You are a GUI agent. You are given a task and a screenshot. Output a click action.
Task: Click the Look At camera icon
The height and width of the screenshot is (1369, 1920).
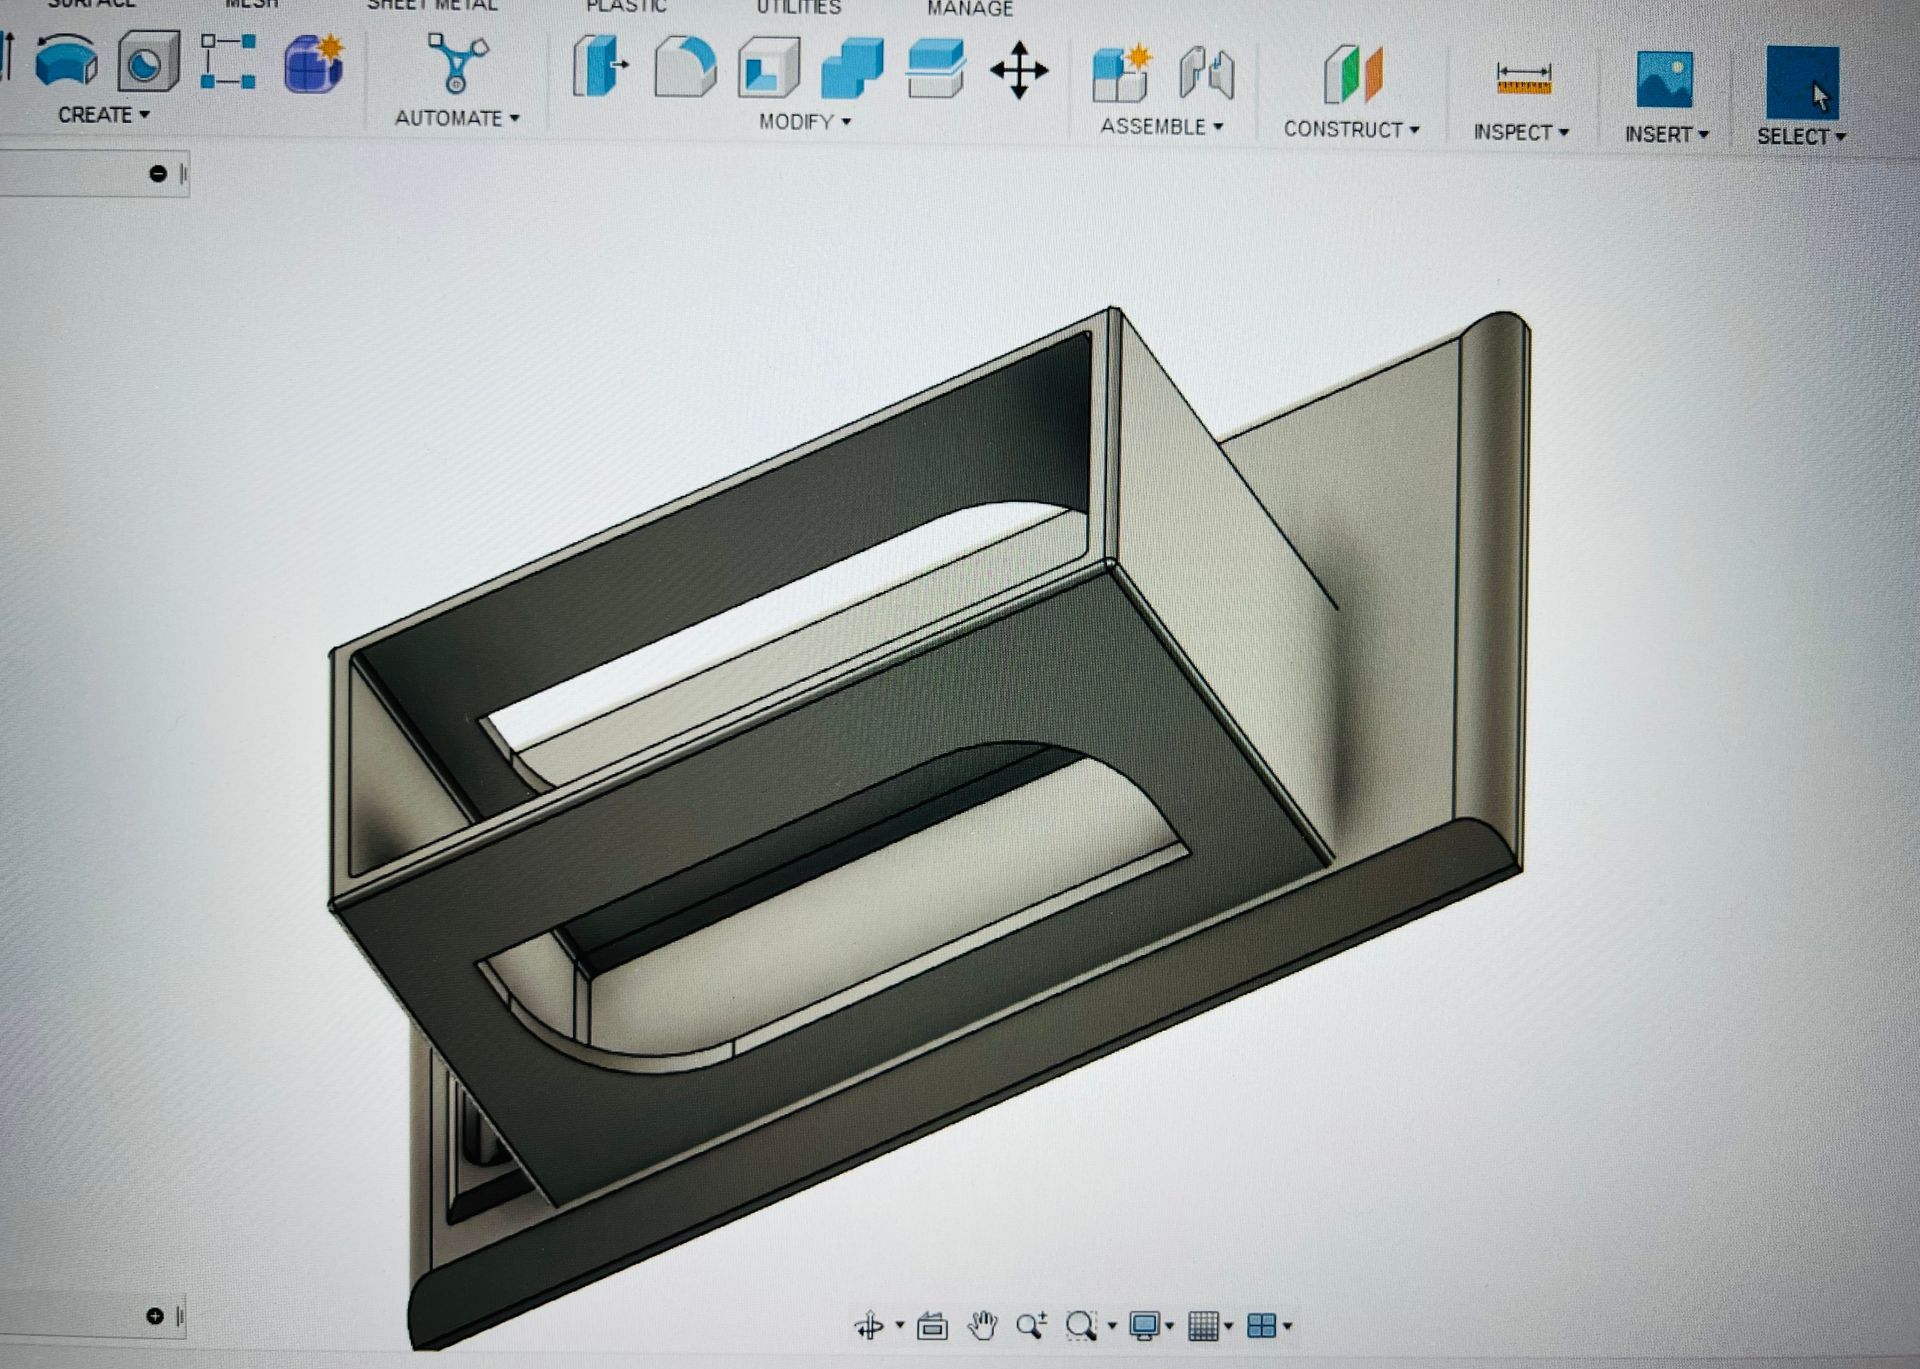[932, 1326]
